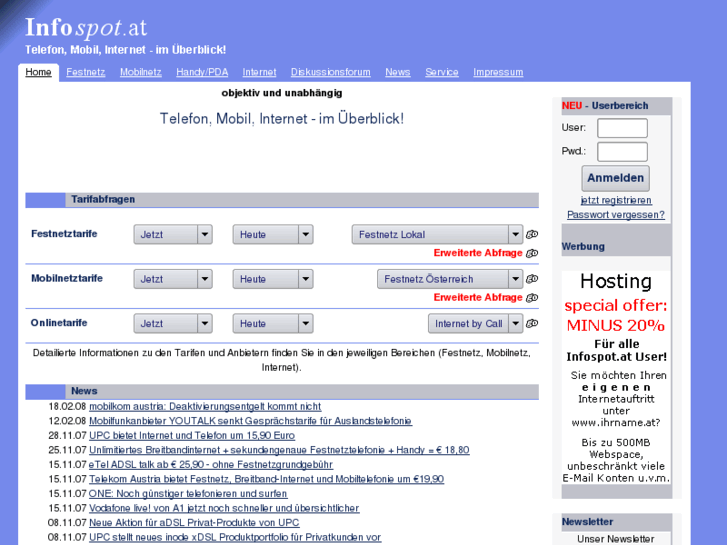The width and height of the screenshot is (727, 545).
Task: Open Neue Aktion für aDSL Privat-Produkte news
Action: [194, 523]
